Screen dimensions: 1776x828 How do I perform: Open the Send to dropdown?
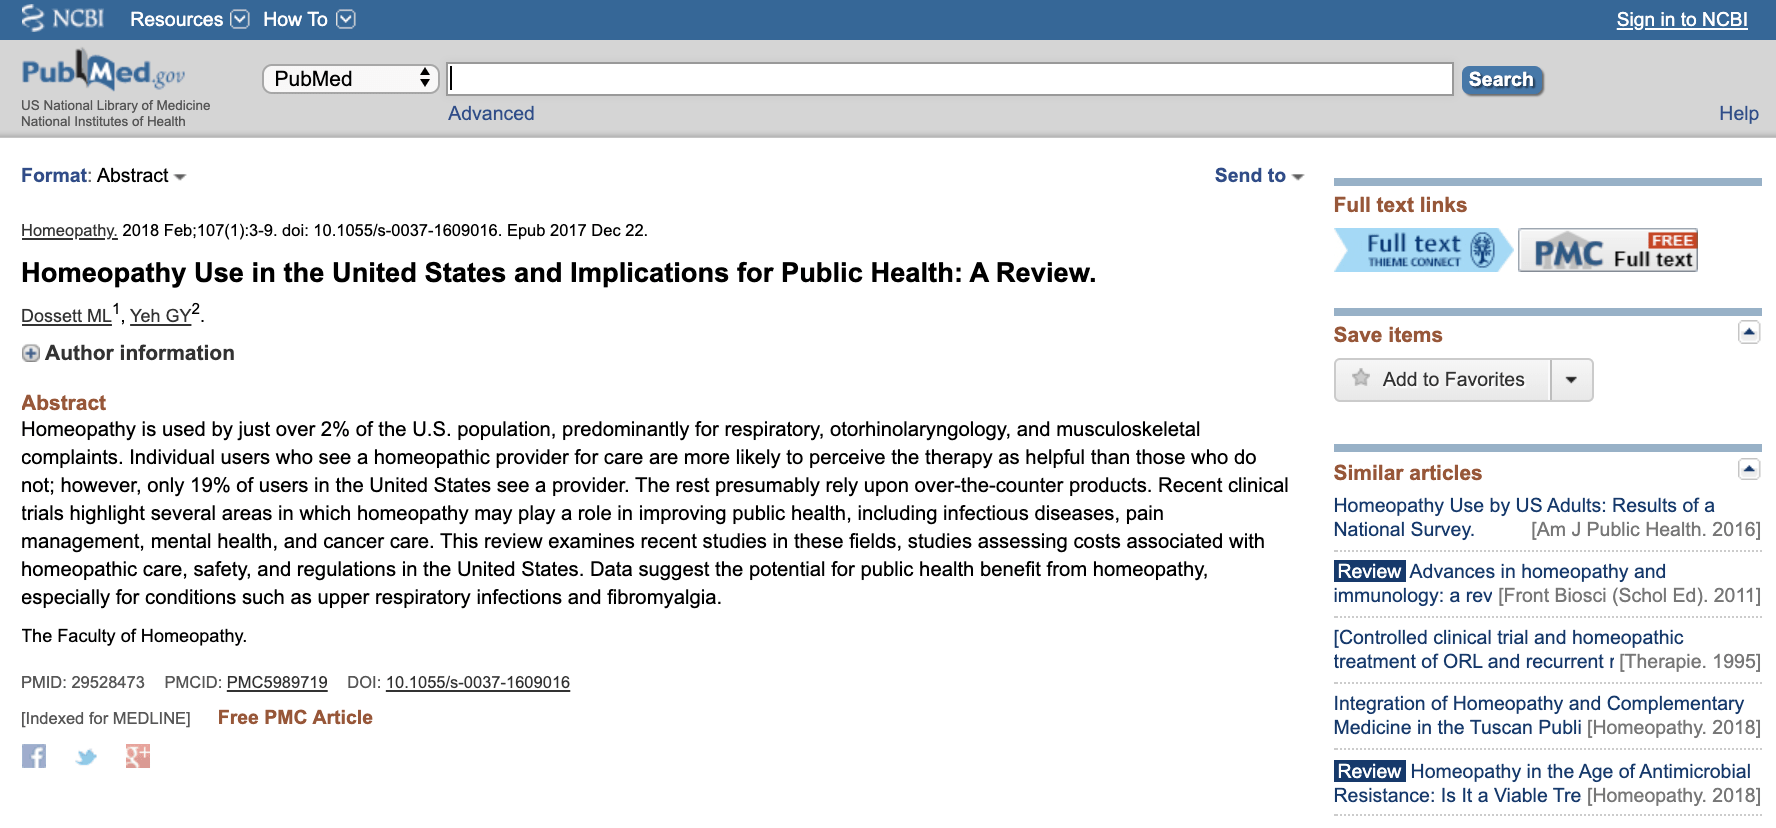[x=1258, y=176]
